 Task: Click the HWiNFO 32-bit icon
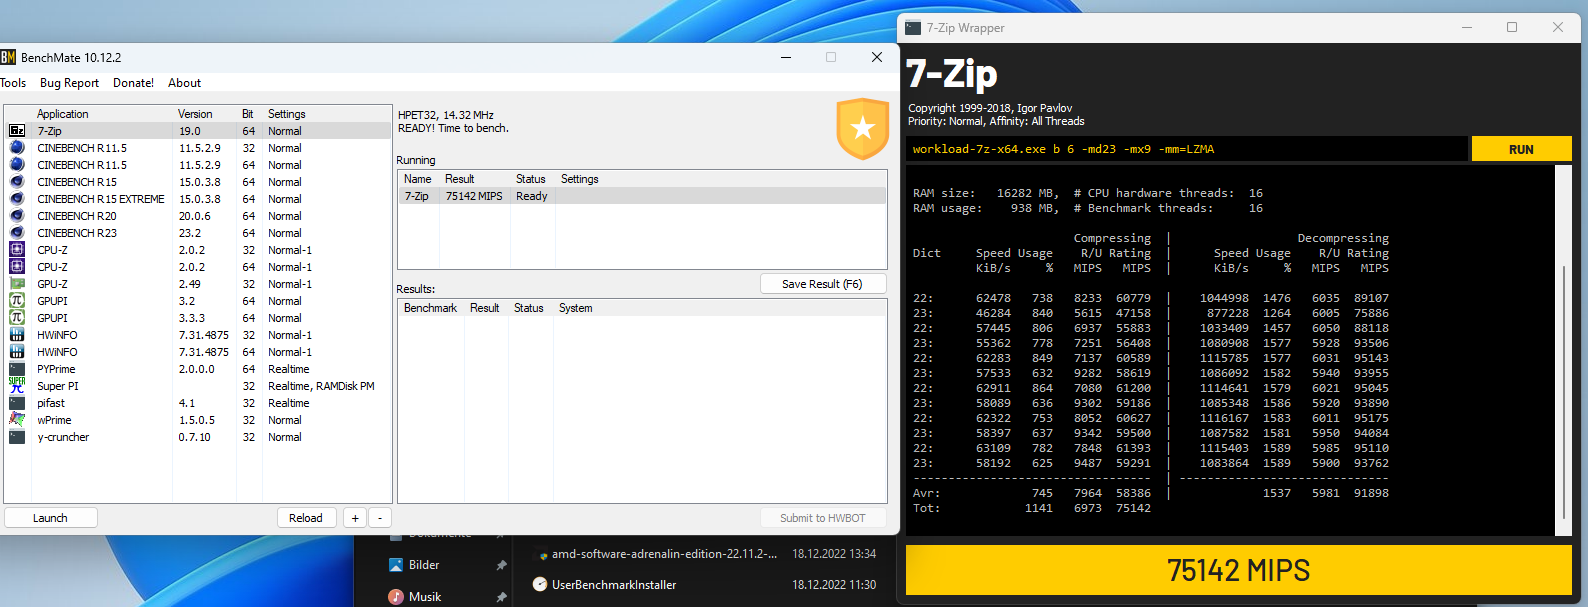[x=17, y=335]
